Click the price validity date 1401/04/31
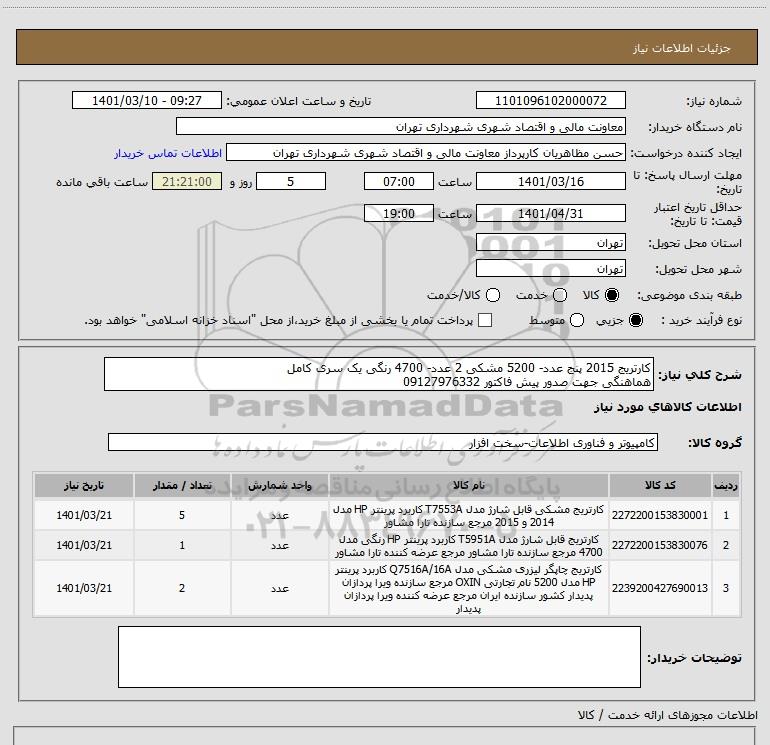Screen dimensions: 770x745 pyautogui.click(x=550, y=213)
